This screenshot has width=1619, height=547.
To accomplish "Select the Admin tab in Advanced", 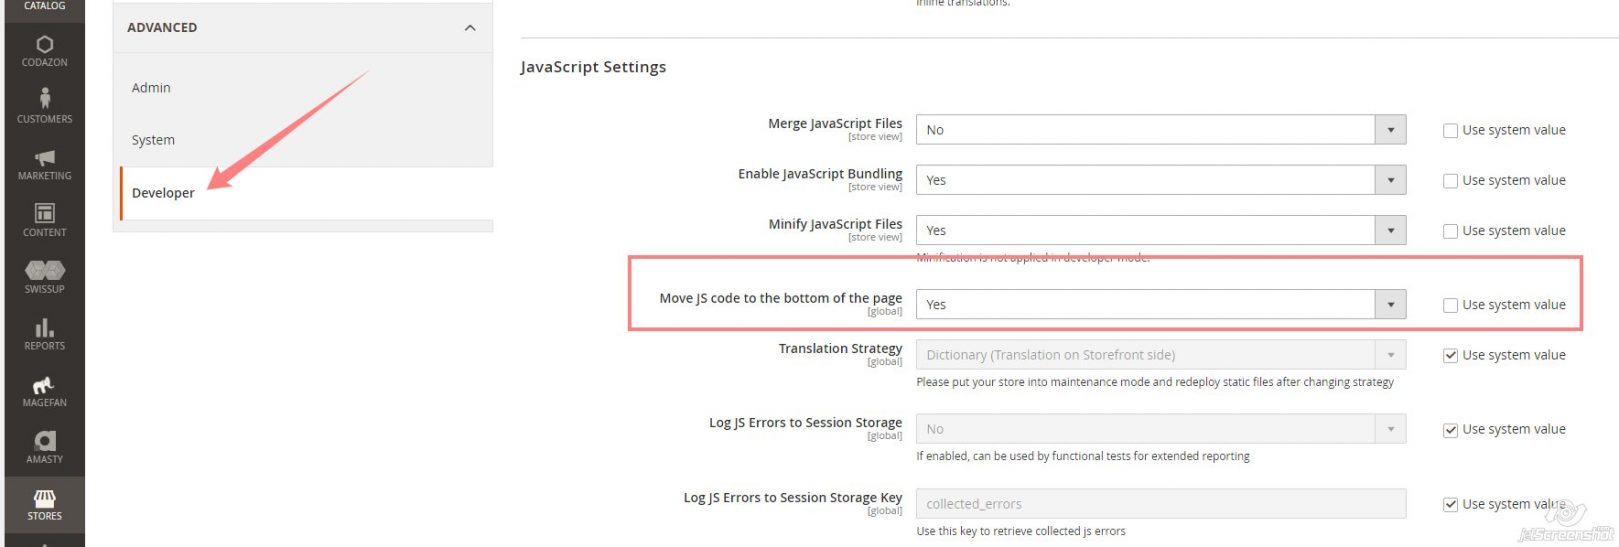I will [151, 88].
